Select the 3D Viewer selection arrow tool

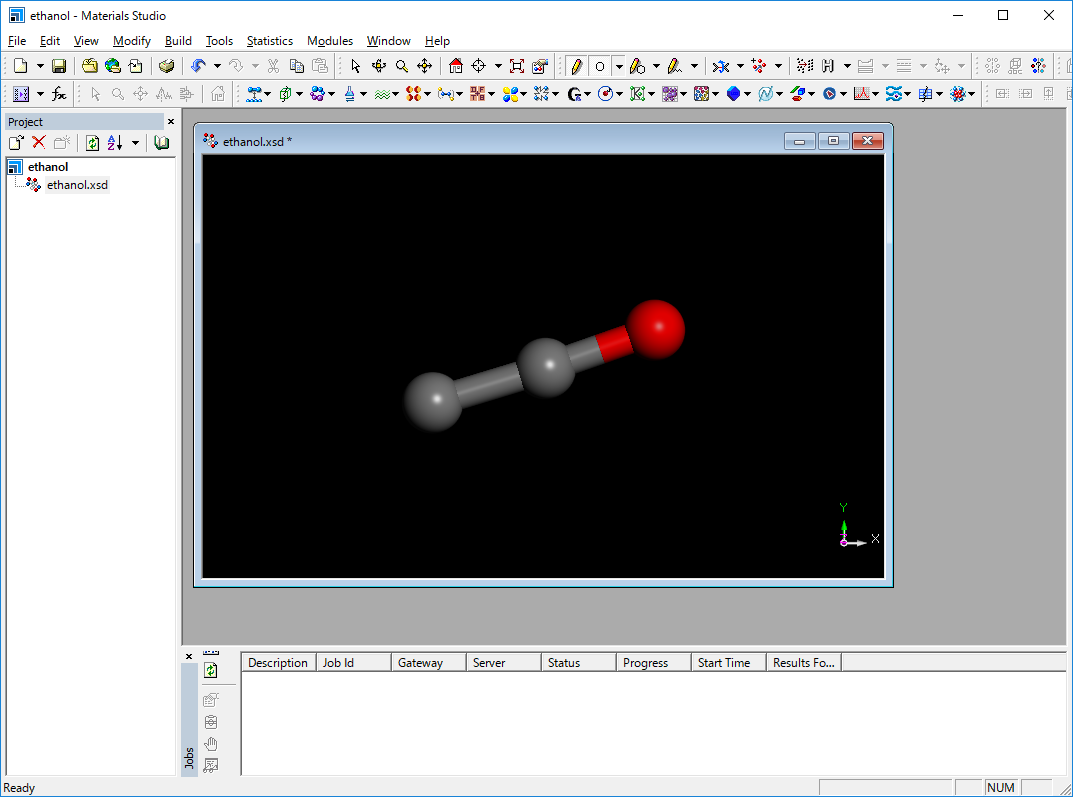point(355,66)
